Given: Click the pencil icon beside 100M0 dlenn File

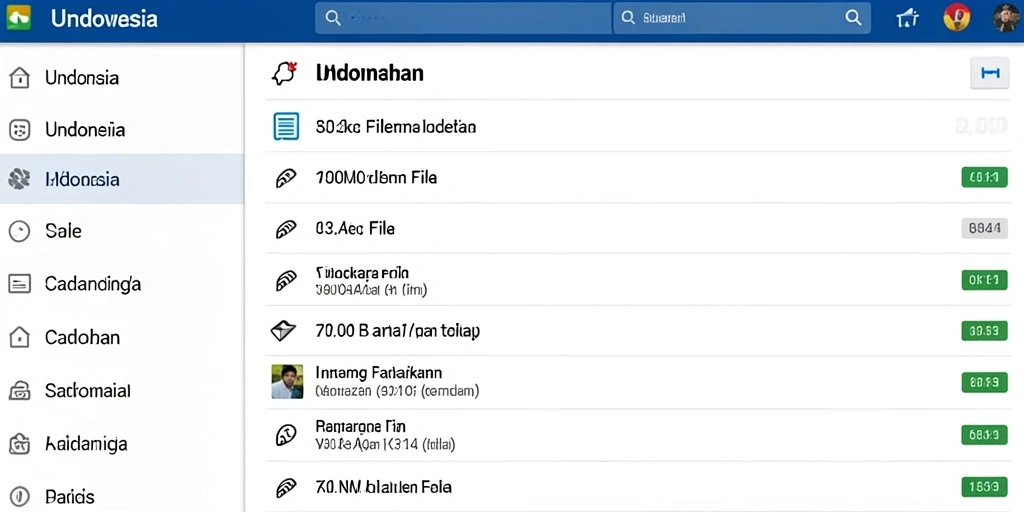Looking at the screenshot, I should (x=286, y=178).
